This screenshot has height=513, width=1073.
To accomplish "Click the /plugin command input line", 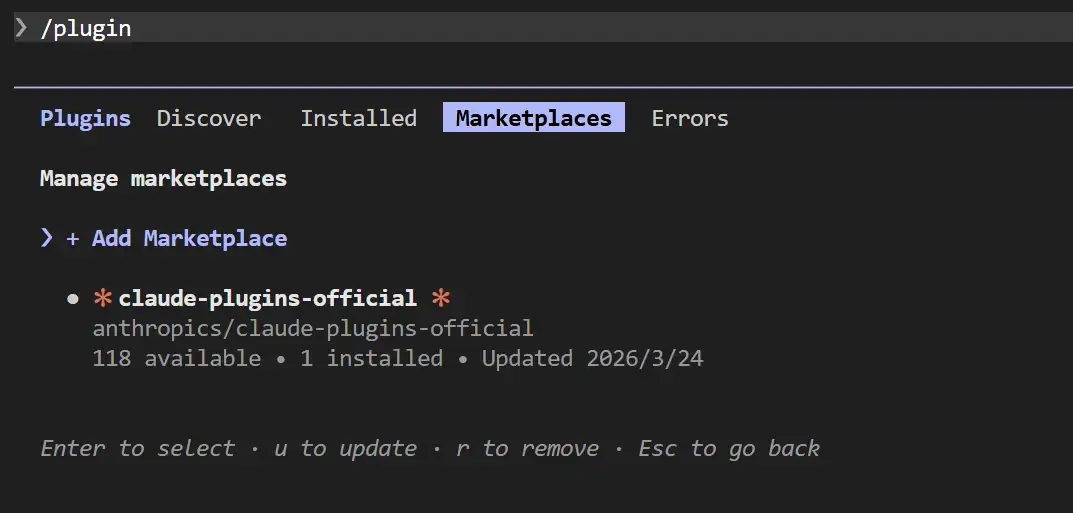I will click(x=86, y=28).
